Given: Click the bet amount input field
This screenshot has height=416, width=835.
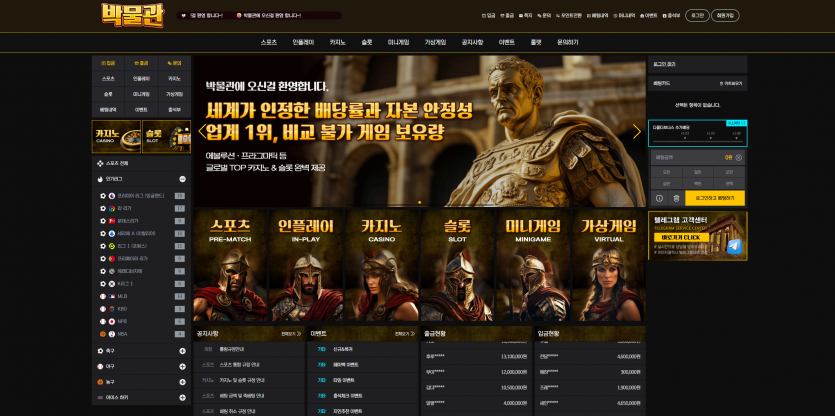Looking at the screenshot, I should click(x=697, y=158).
